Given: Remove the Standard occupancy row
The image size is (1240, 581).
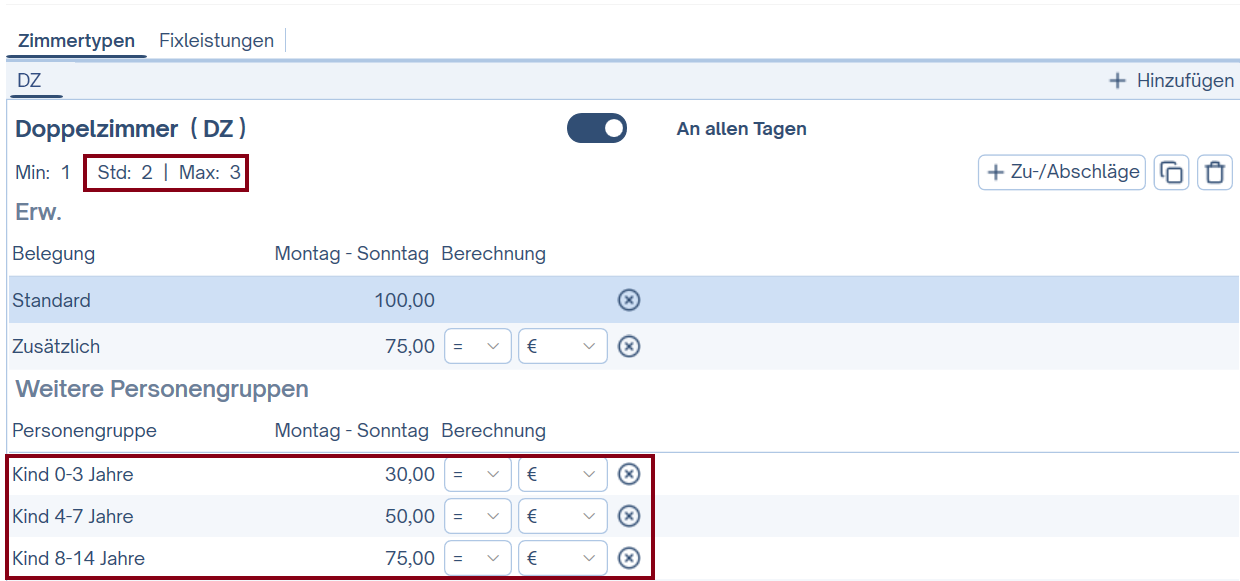Looking at the screenshot, I should [628, 300].
